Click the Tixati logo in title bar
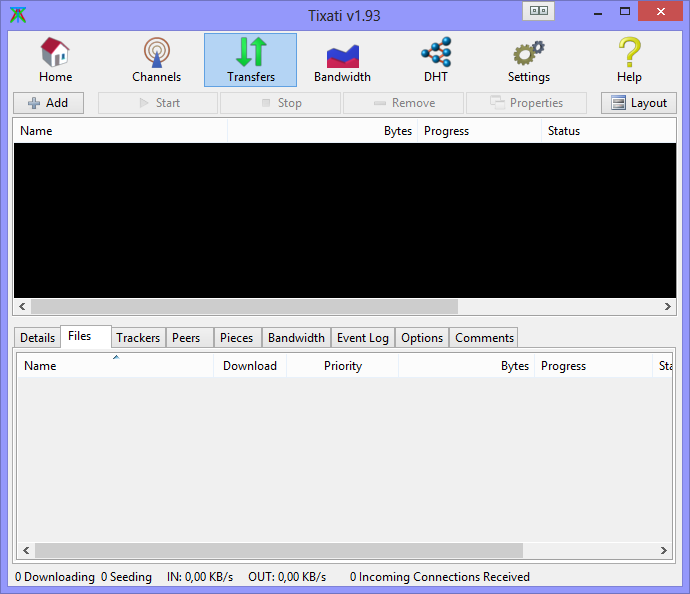The width and height of the screenshot is (690, 594). 18,14
